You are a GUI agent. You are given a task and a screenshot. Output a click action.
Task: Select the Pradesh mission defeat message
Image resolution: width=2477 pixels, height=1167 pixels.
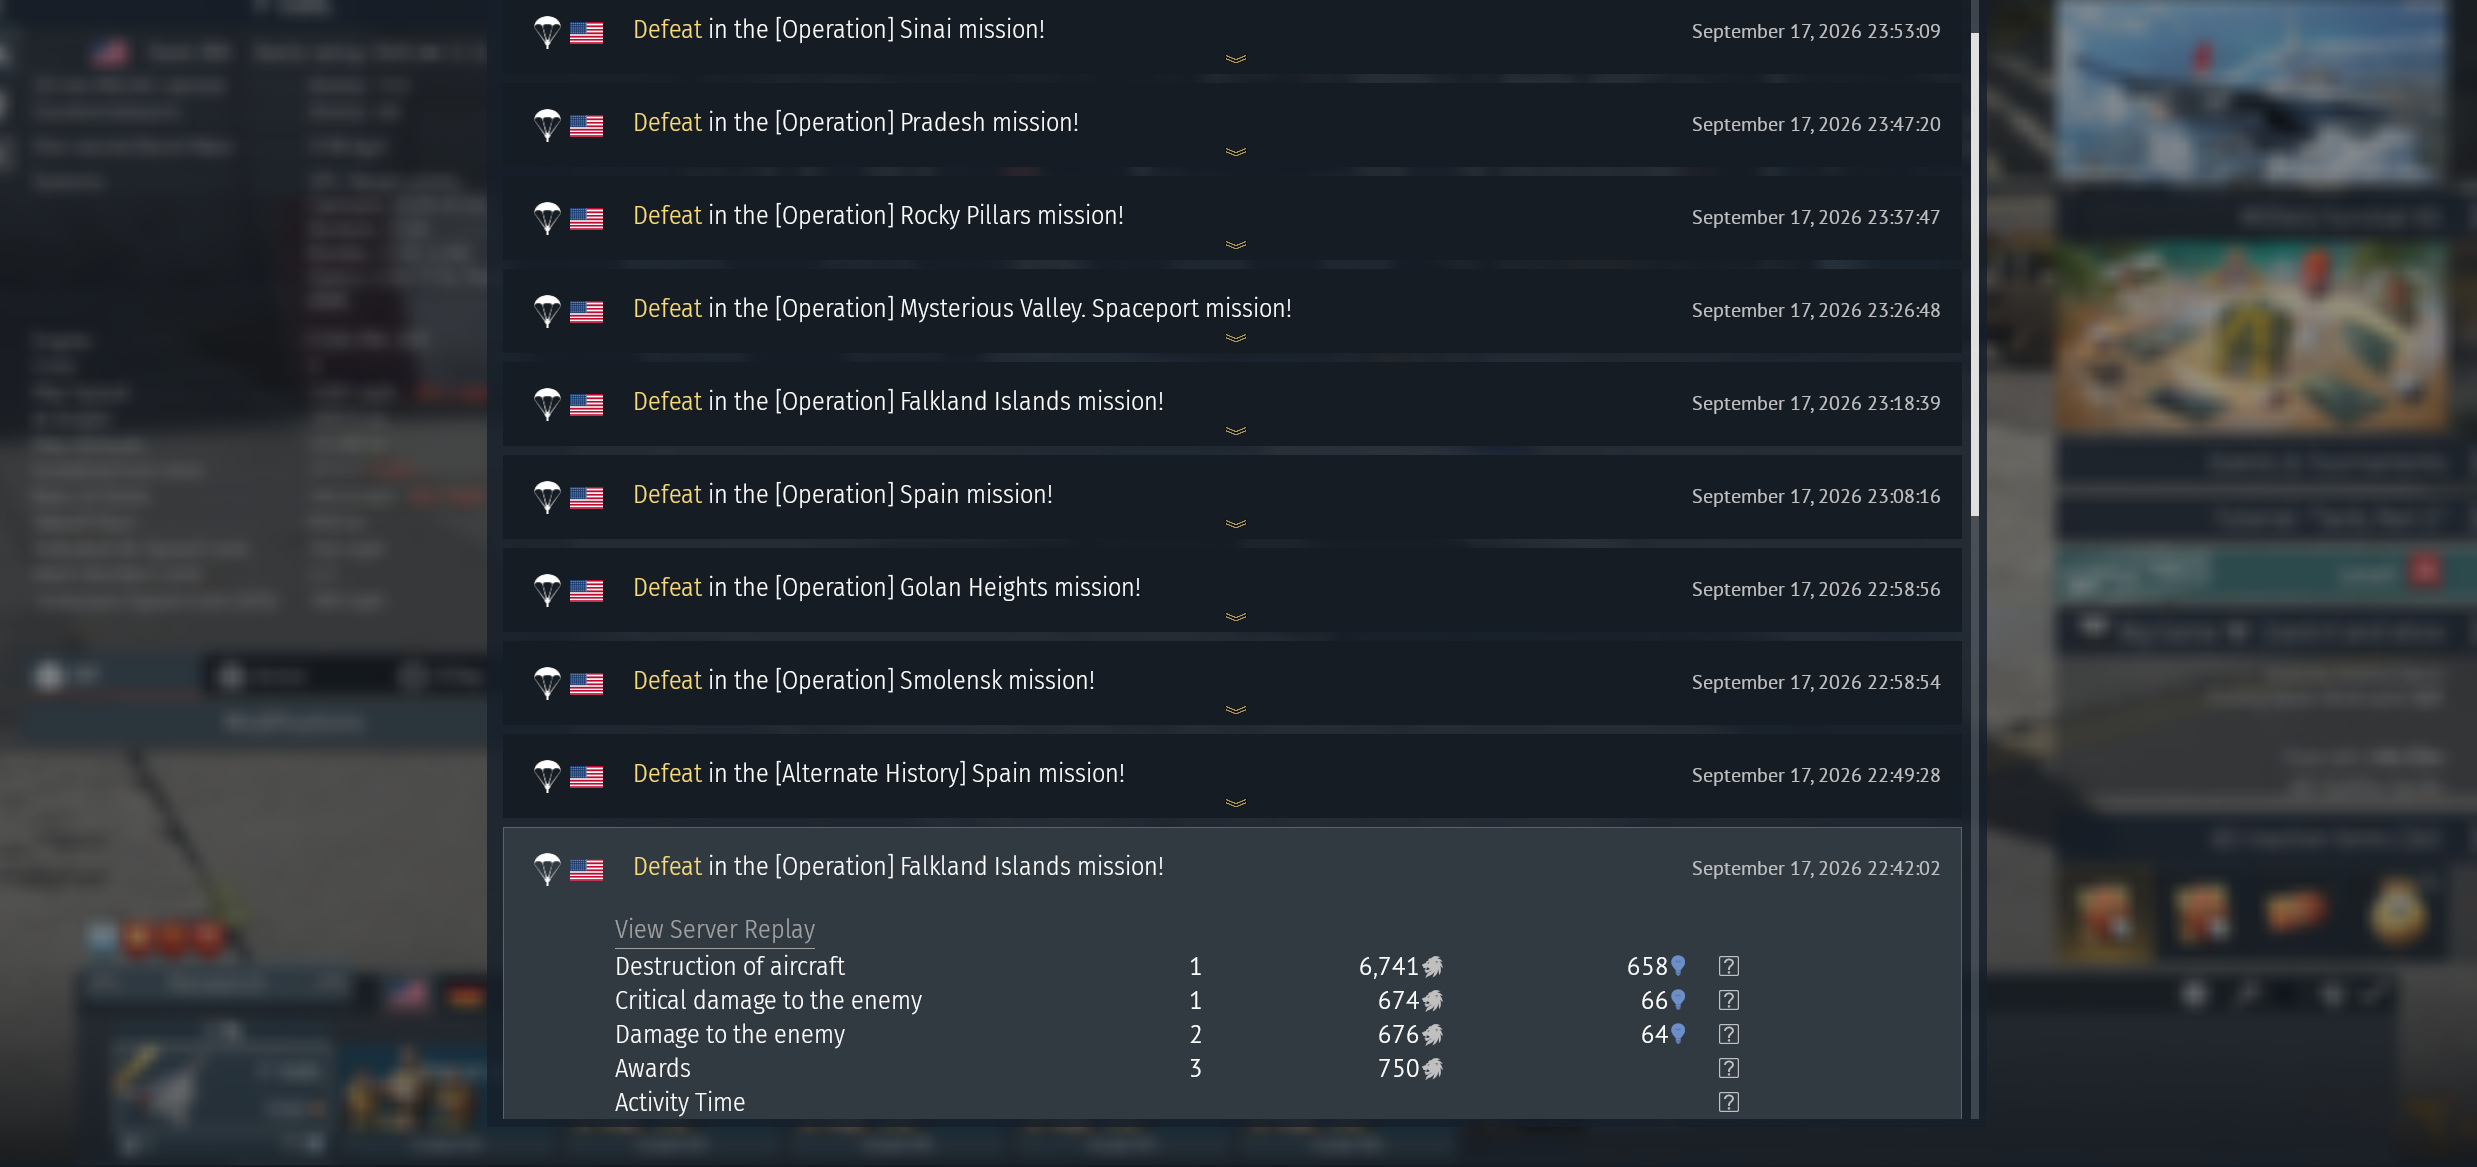[856, 123]
